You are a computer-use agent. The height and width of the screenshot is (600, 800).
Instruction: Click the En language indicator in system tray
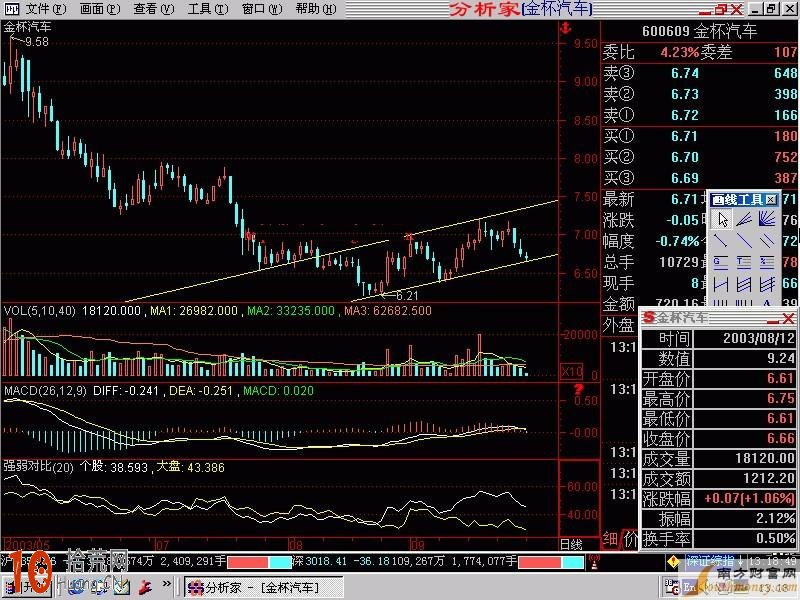[x=689, y=587]
